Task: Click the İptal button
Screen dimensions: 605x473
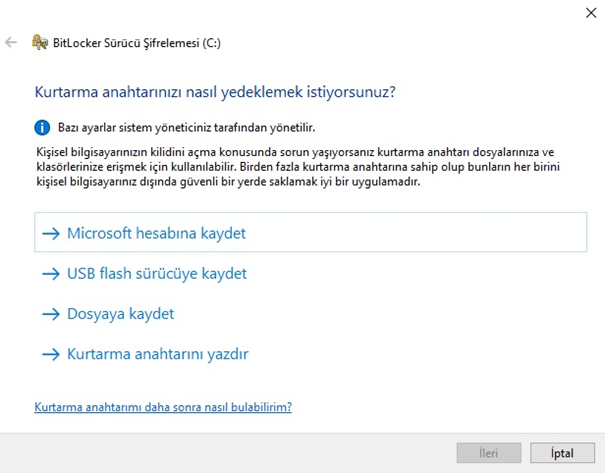Action: coord(562,453)
